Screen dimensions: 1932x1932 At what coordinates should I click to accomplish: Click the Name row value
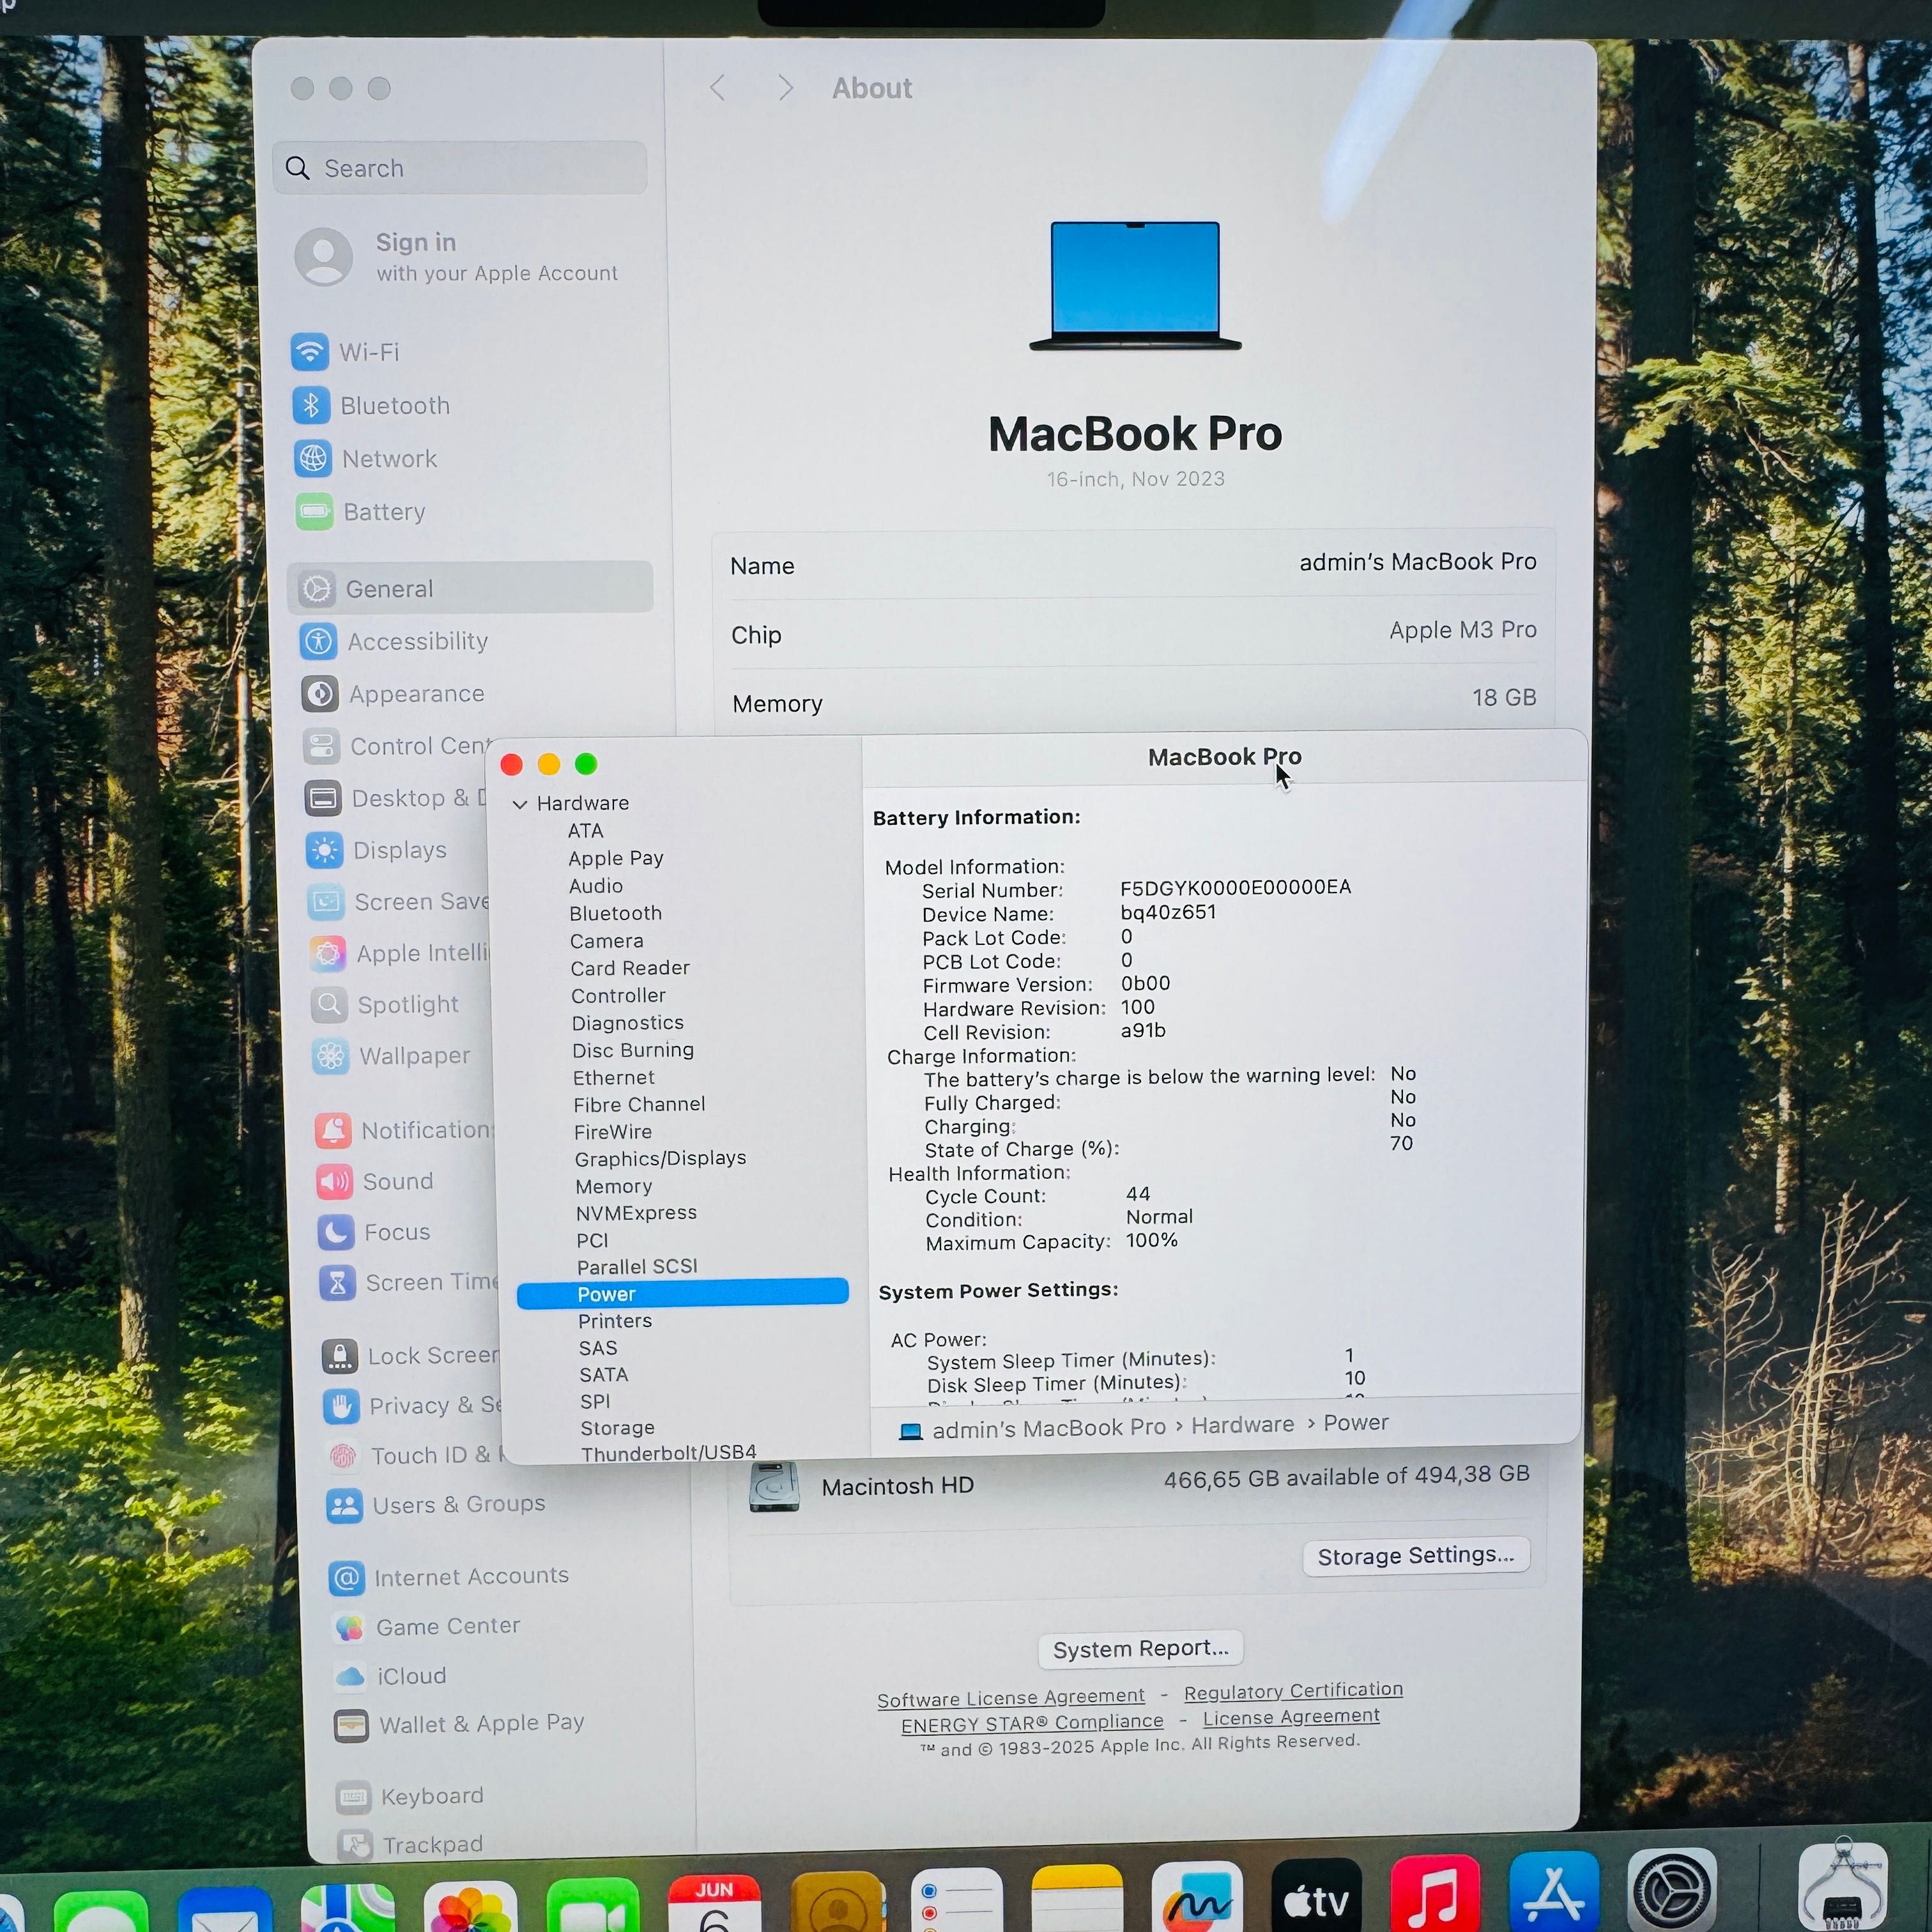pyautogui.click(x=1417, y=562)
